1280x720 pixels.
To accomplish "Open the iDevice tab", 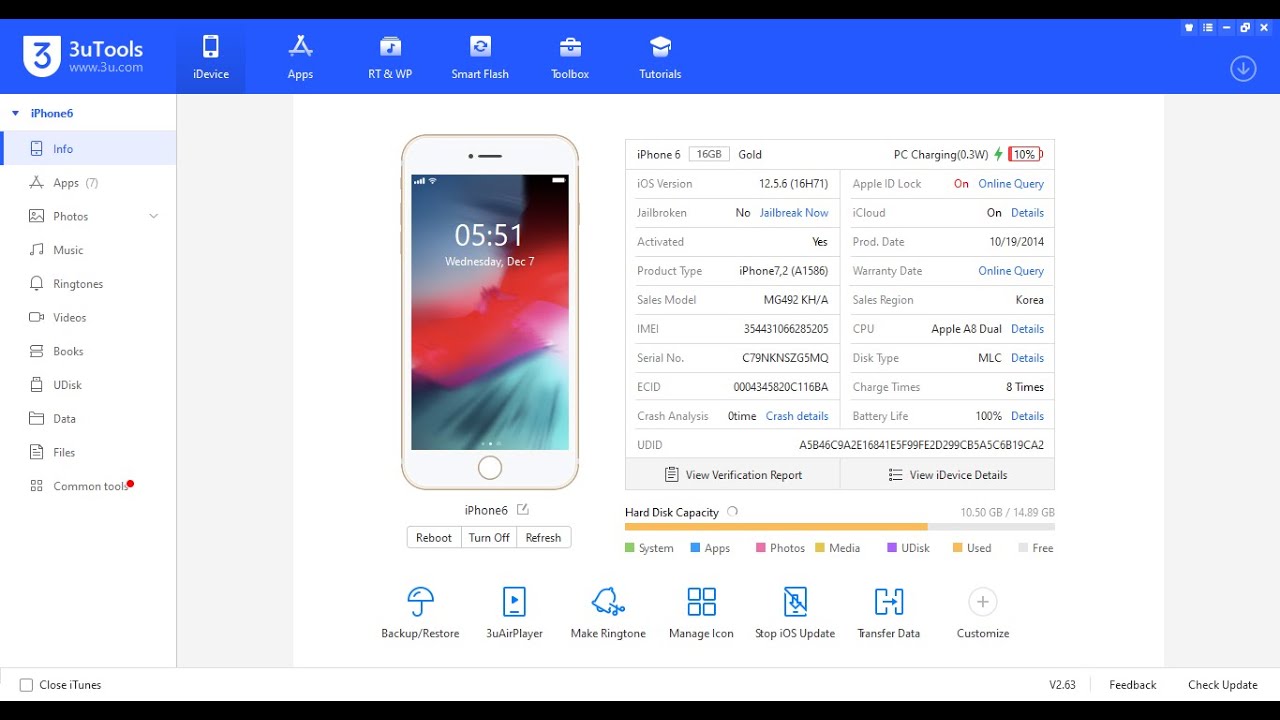I will [x=211, y=58].
